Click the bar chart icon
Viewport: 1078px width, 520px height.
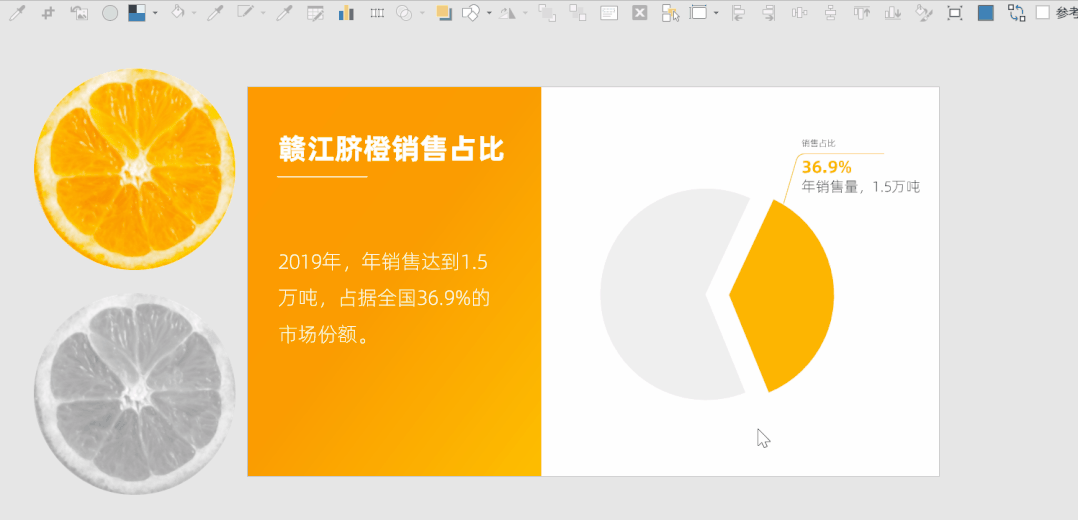click(x=346, y=12)
